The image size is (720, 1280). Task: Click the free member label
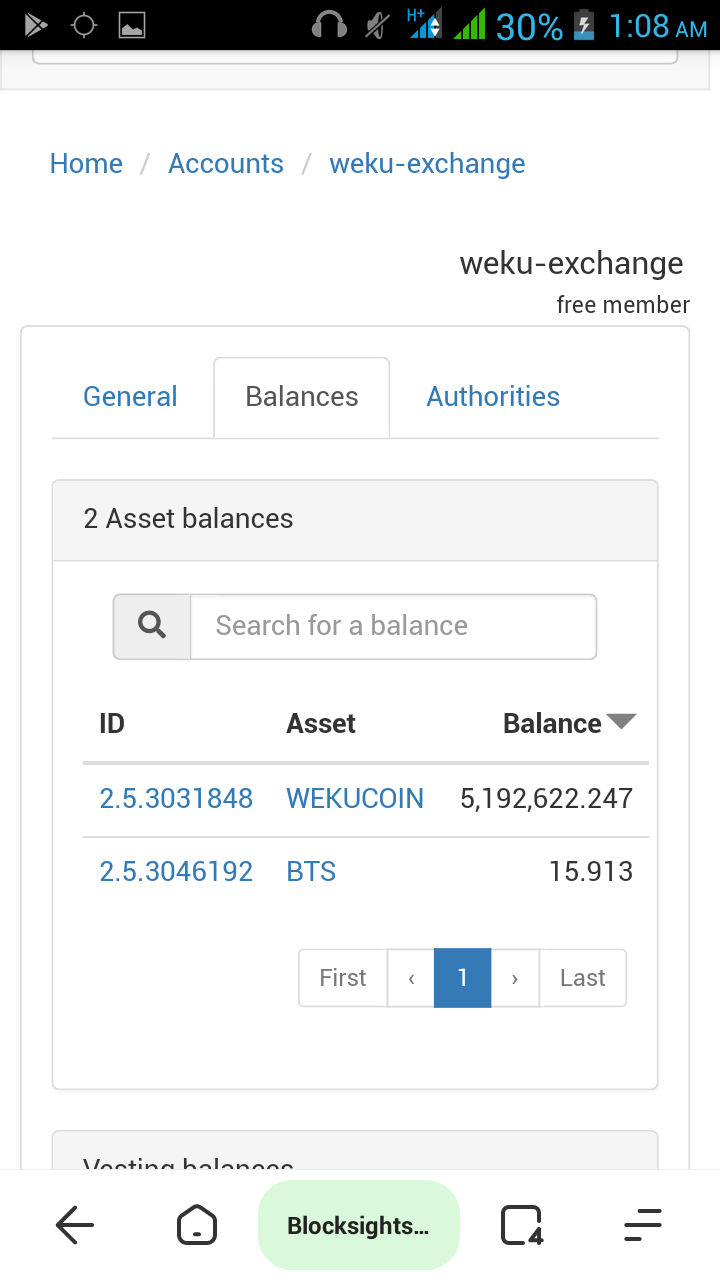click(x=623, y=305)
